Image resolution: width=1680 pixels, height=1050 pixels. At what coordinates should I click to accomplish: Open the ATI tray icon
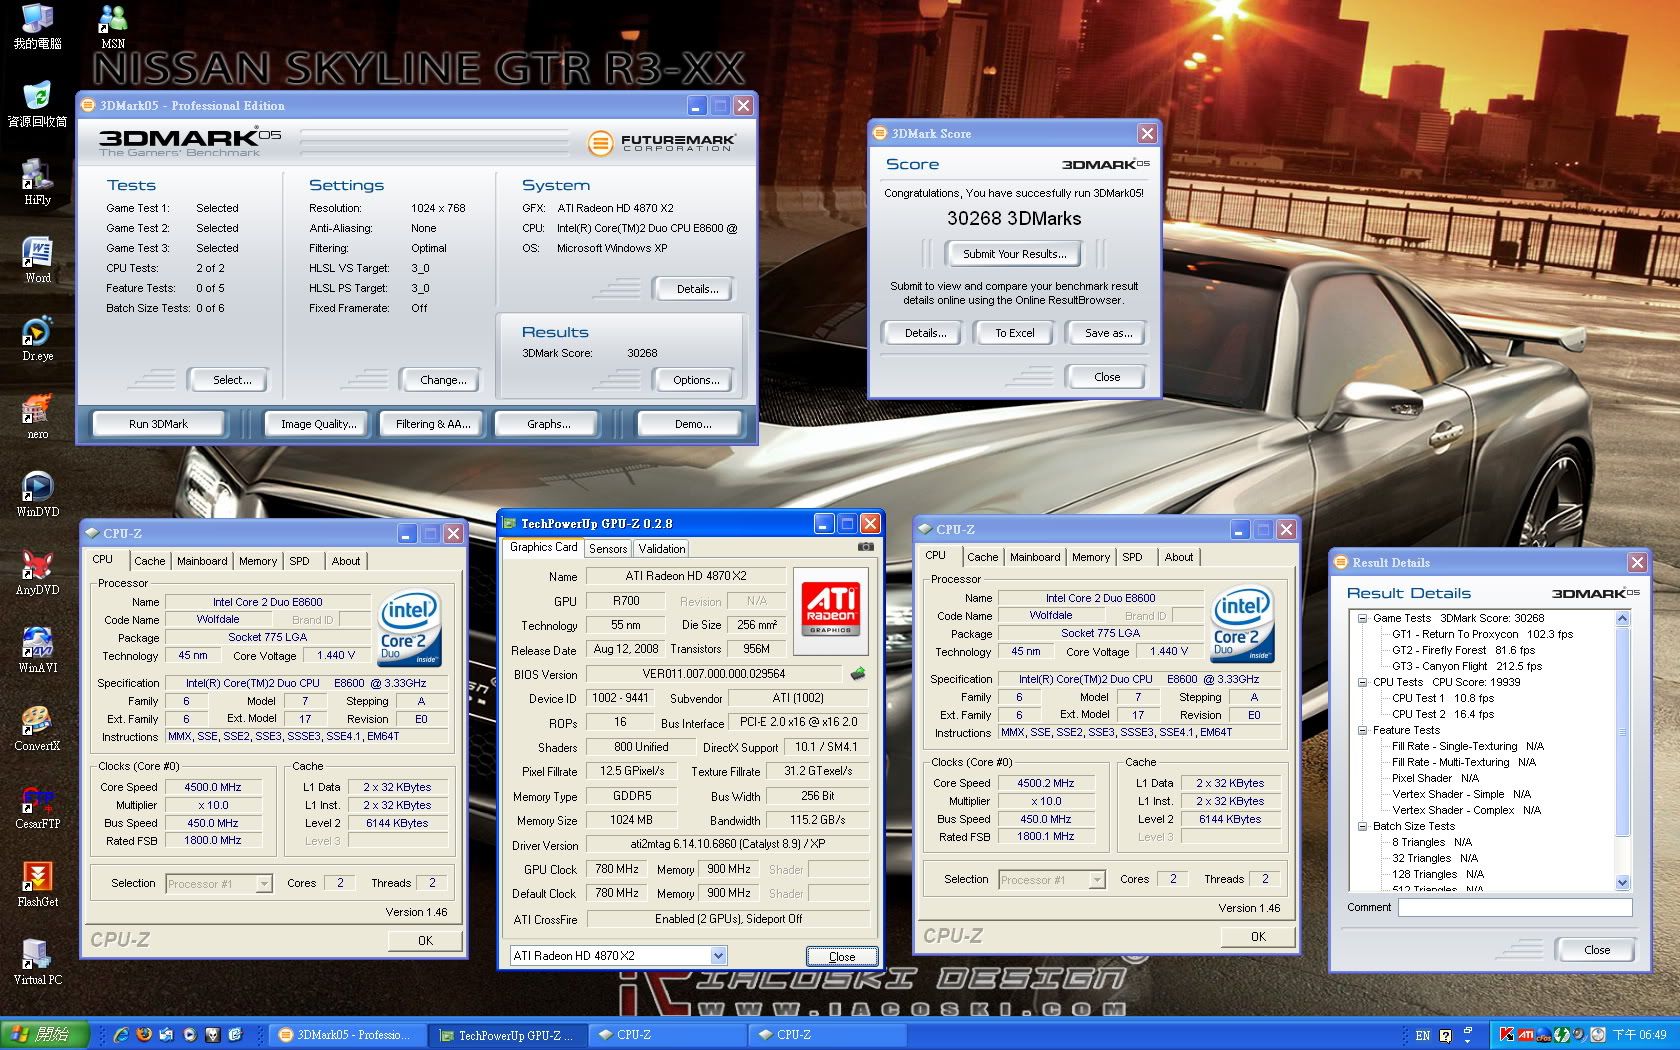coord(1527,1035)
